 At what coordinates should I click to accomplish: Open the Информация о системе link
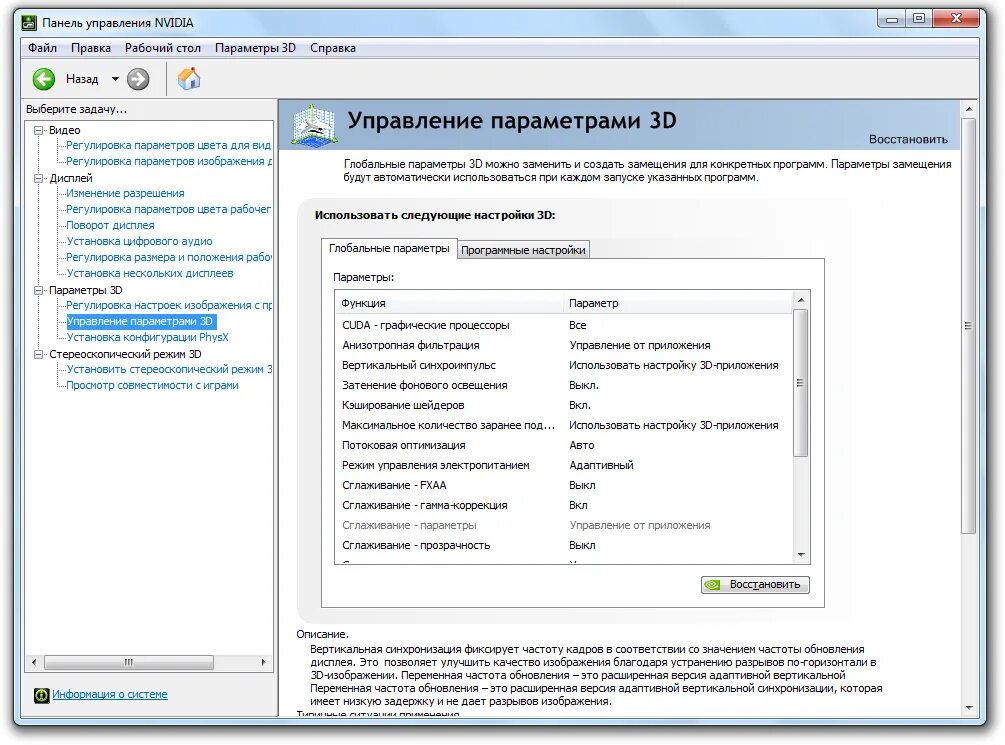110,694
